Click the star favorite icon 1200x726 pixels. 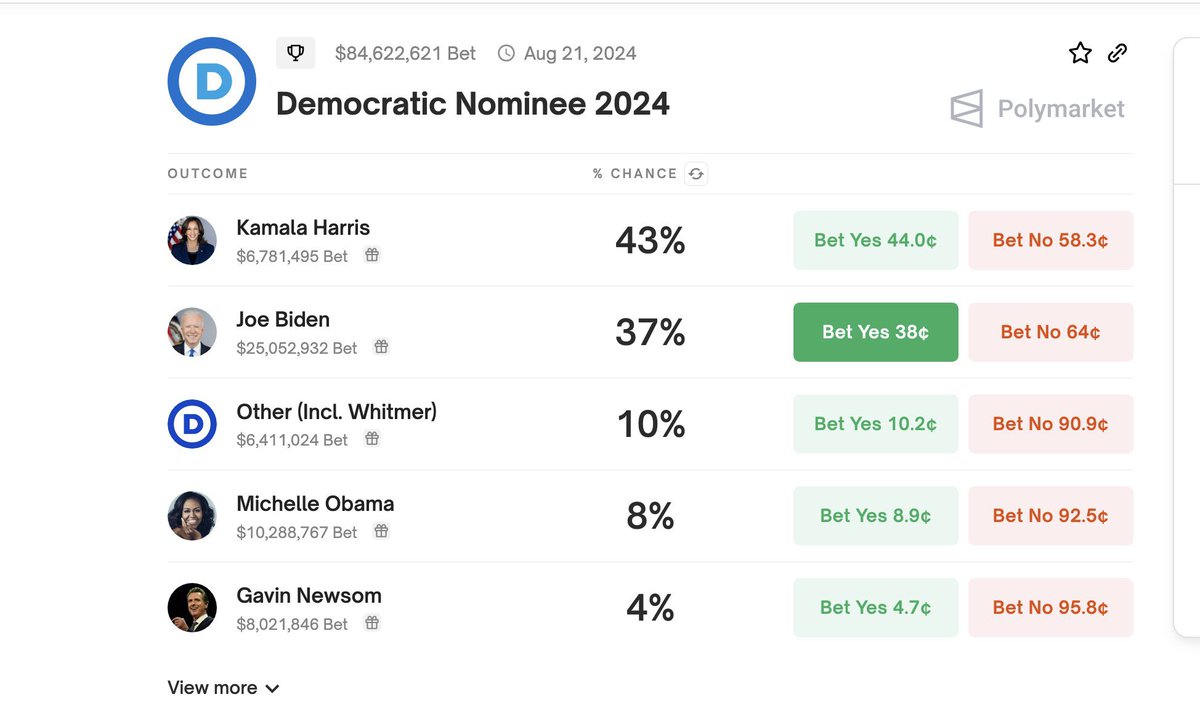click(x=1080, y=54)
